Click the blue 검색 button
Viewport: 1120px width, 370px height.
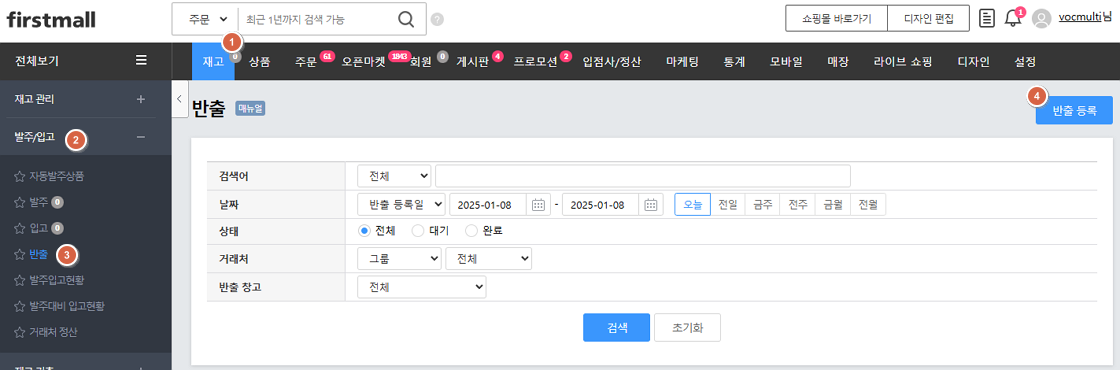616,328
